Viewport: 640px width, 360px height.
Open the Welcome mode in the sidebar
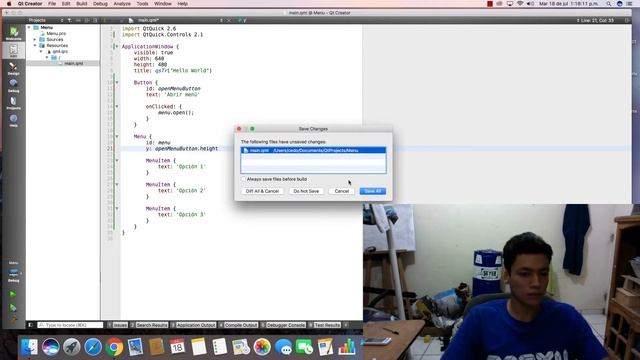click(13, 33)
